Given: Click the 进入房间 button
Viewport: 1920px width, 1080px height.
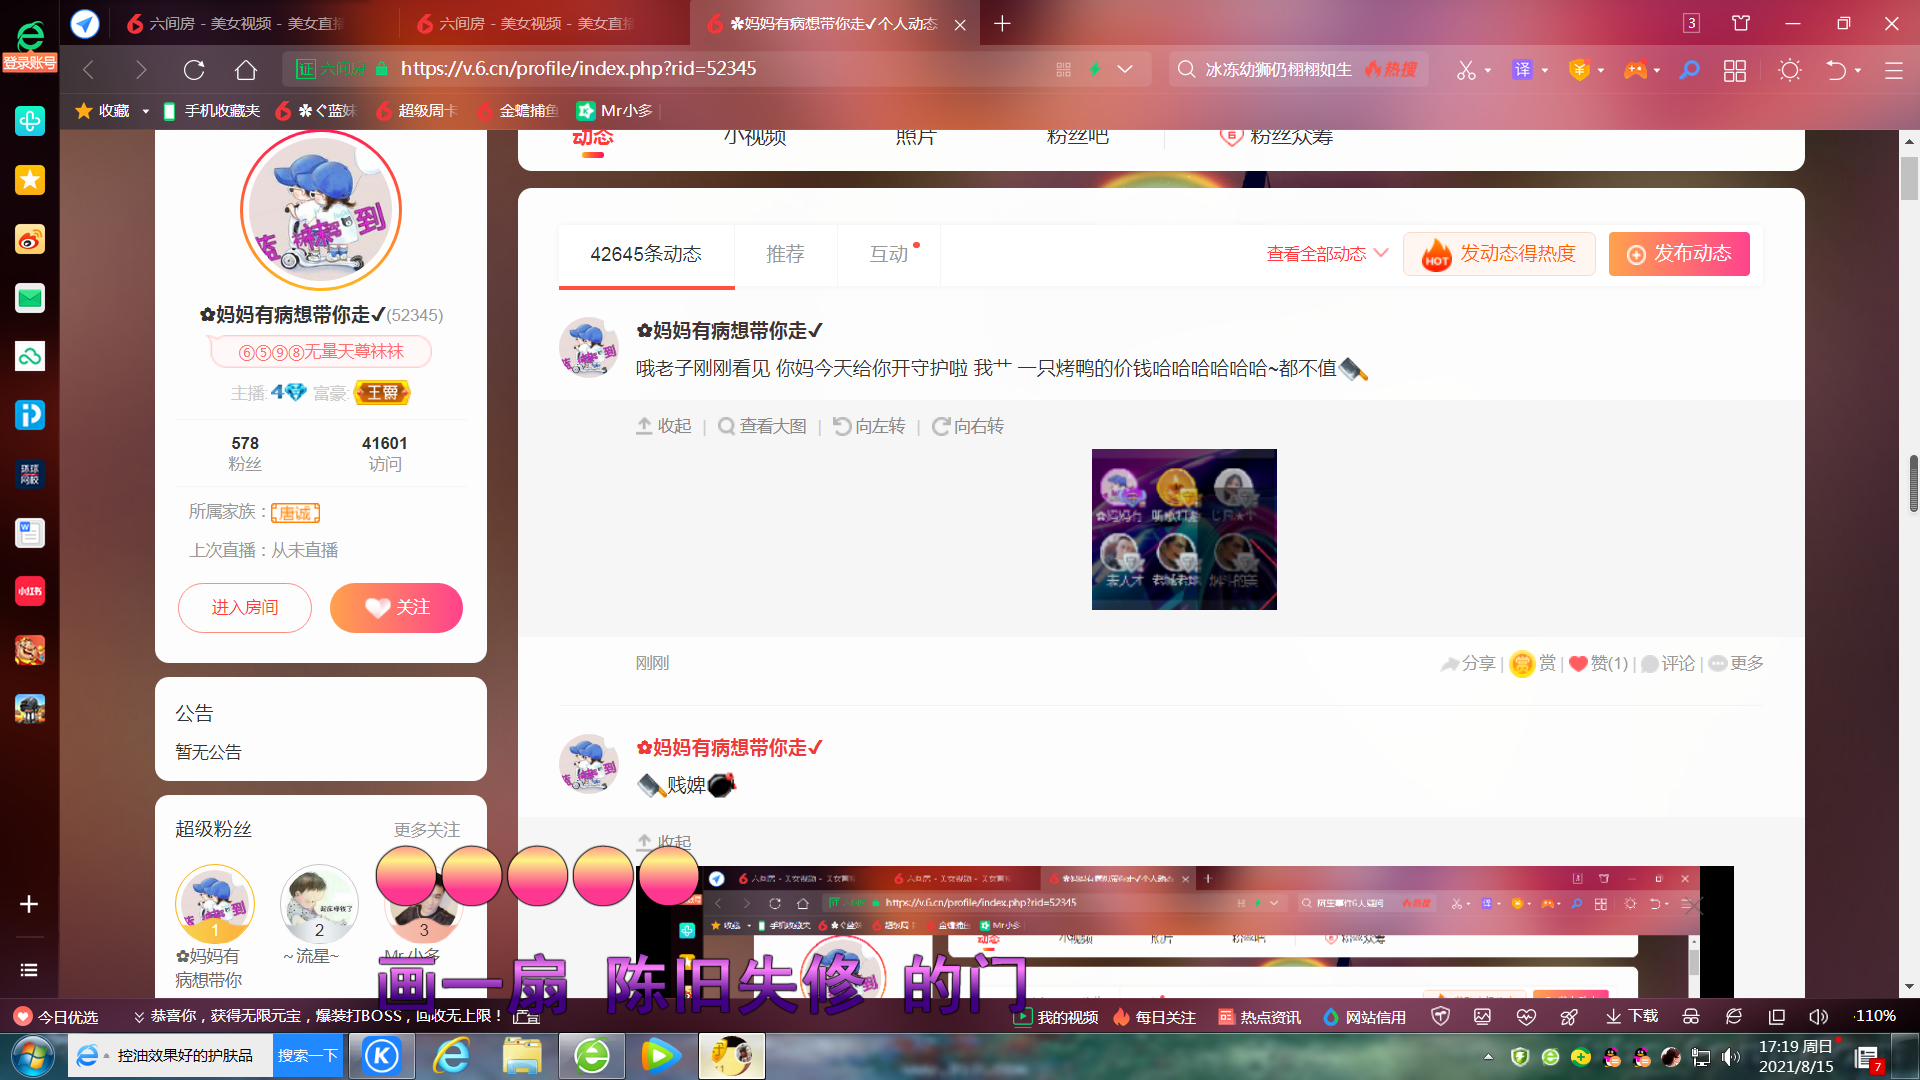Looking at the screenshot, I should (x=245, y=608).
